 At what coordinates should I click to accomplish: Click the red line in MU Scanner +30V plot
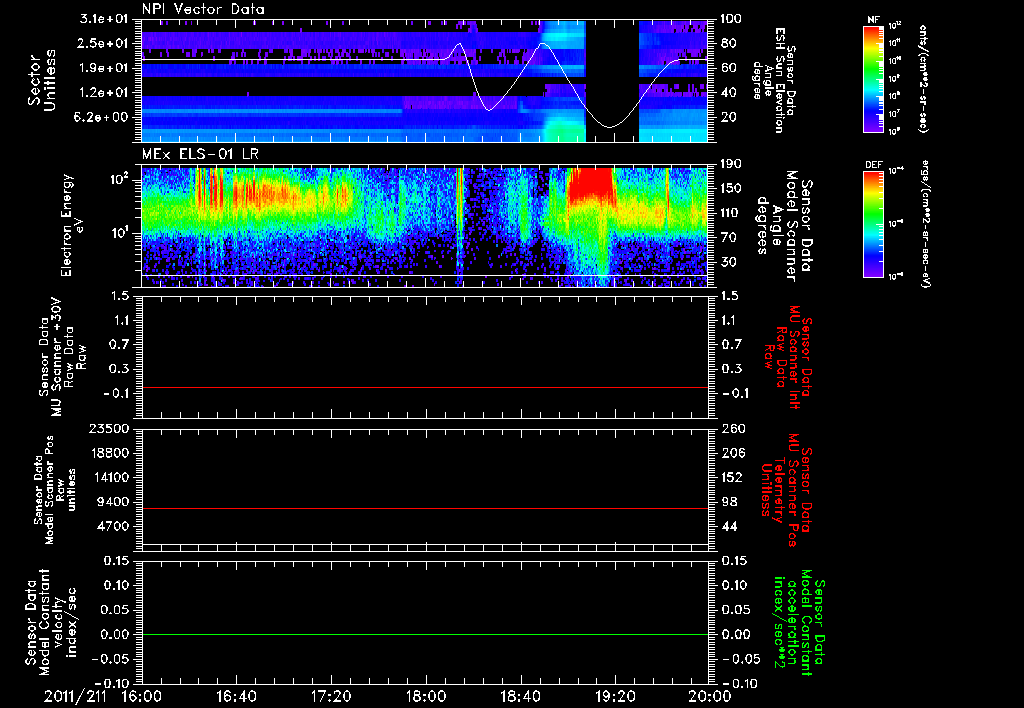424,387
